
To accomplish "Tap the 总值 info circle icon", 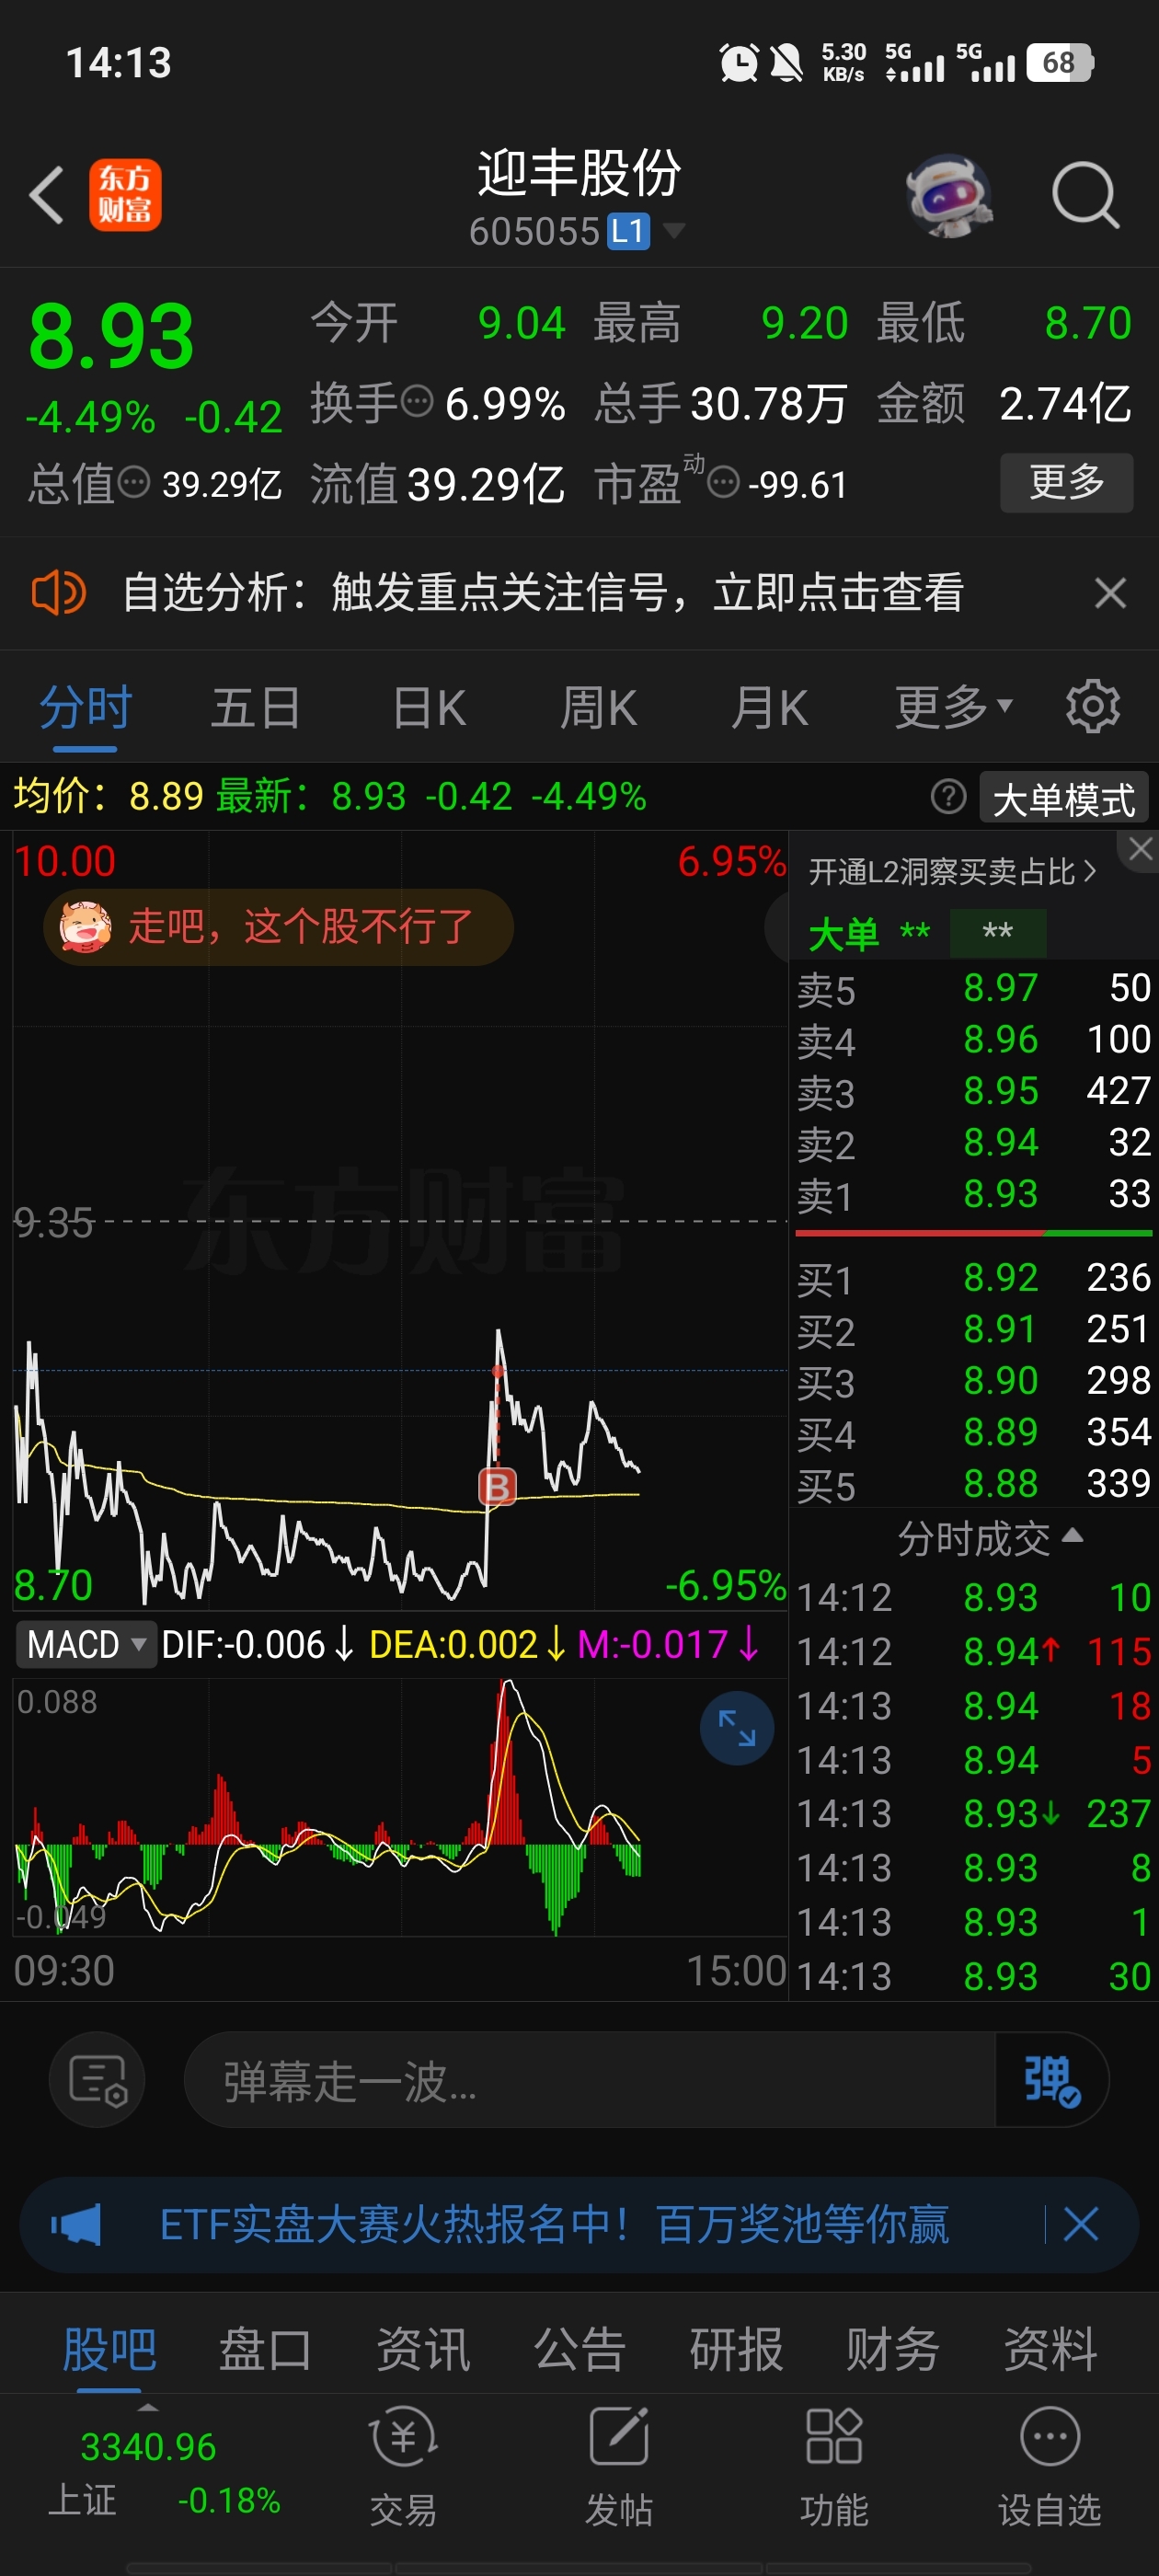I will coord(133,483).
